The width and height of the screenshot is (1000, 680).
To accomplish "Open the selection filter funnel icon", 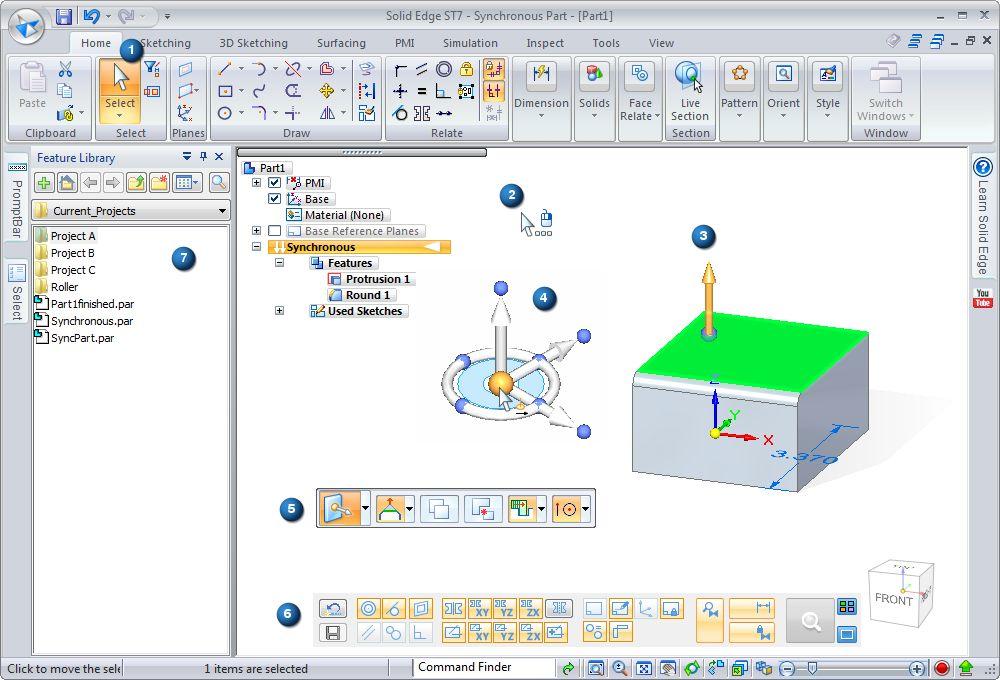I will click(x=152, y=68).
